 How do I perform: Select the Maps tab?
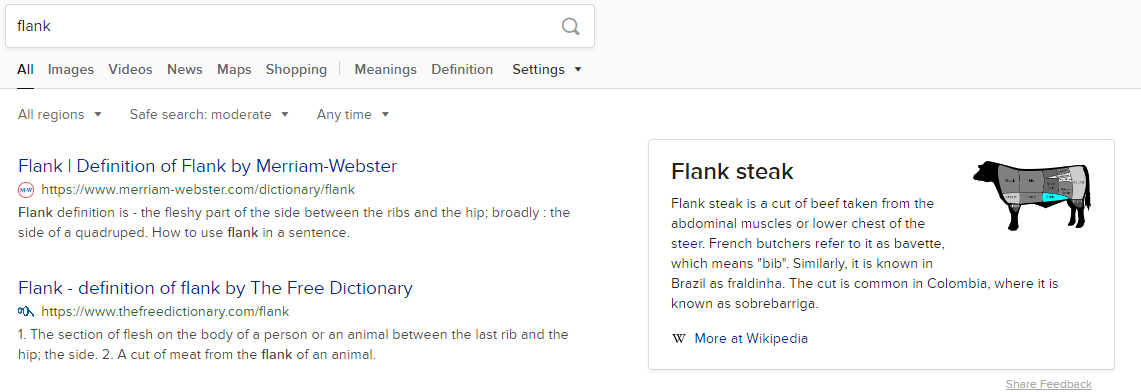[x=234, y=70]
